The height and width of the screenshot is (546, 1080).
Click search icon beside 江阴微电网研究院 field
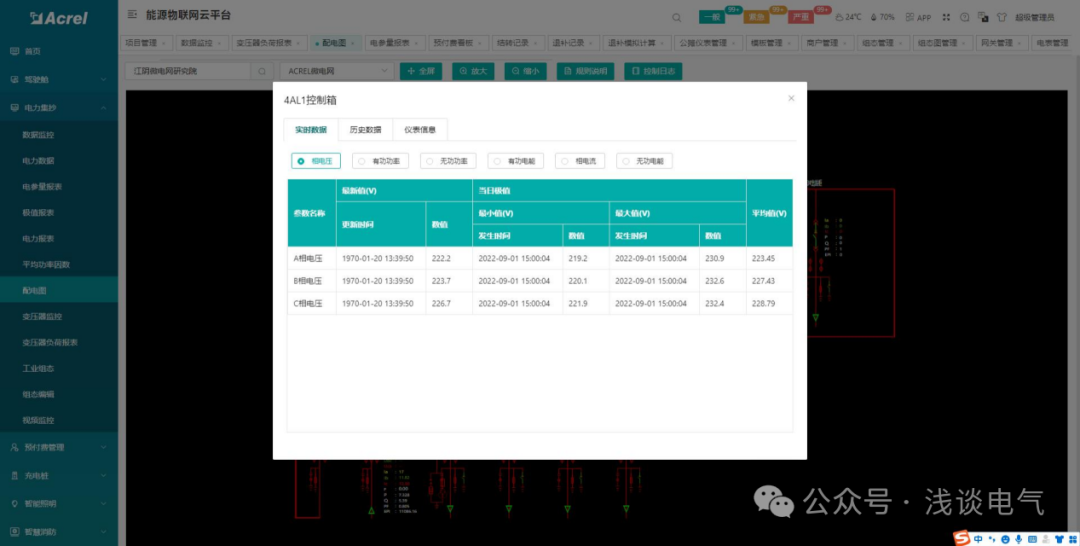(262, 71)
